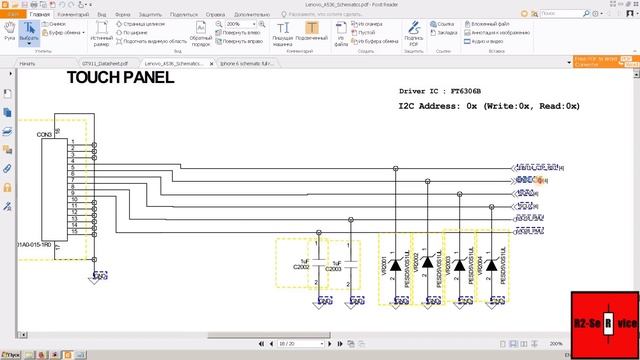
Task: Rotate view left (Повернуть влево)
Action: (238, 33)
